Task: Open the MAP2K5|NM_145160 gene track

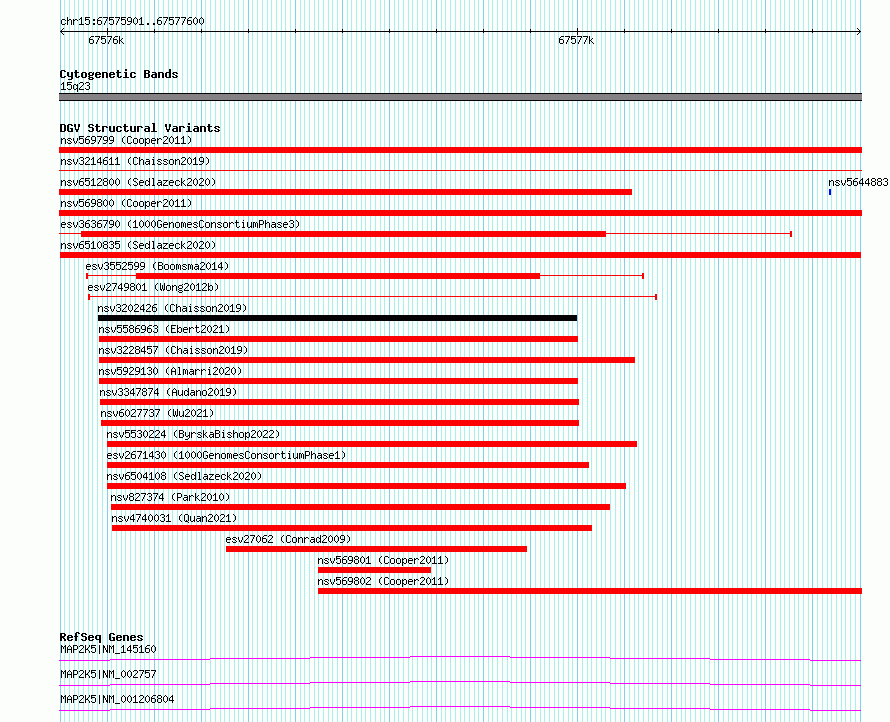Action: click(x=460, y=658)
